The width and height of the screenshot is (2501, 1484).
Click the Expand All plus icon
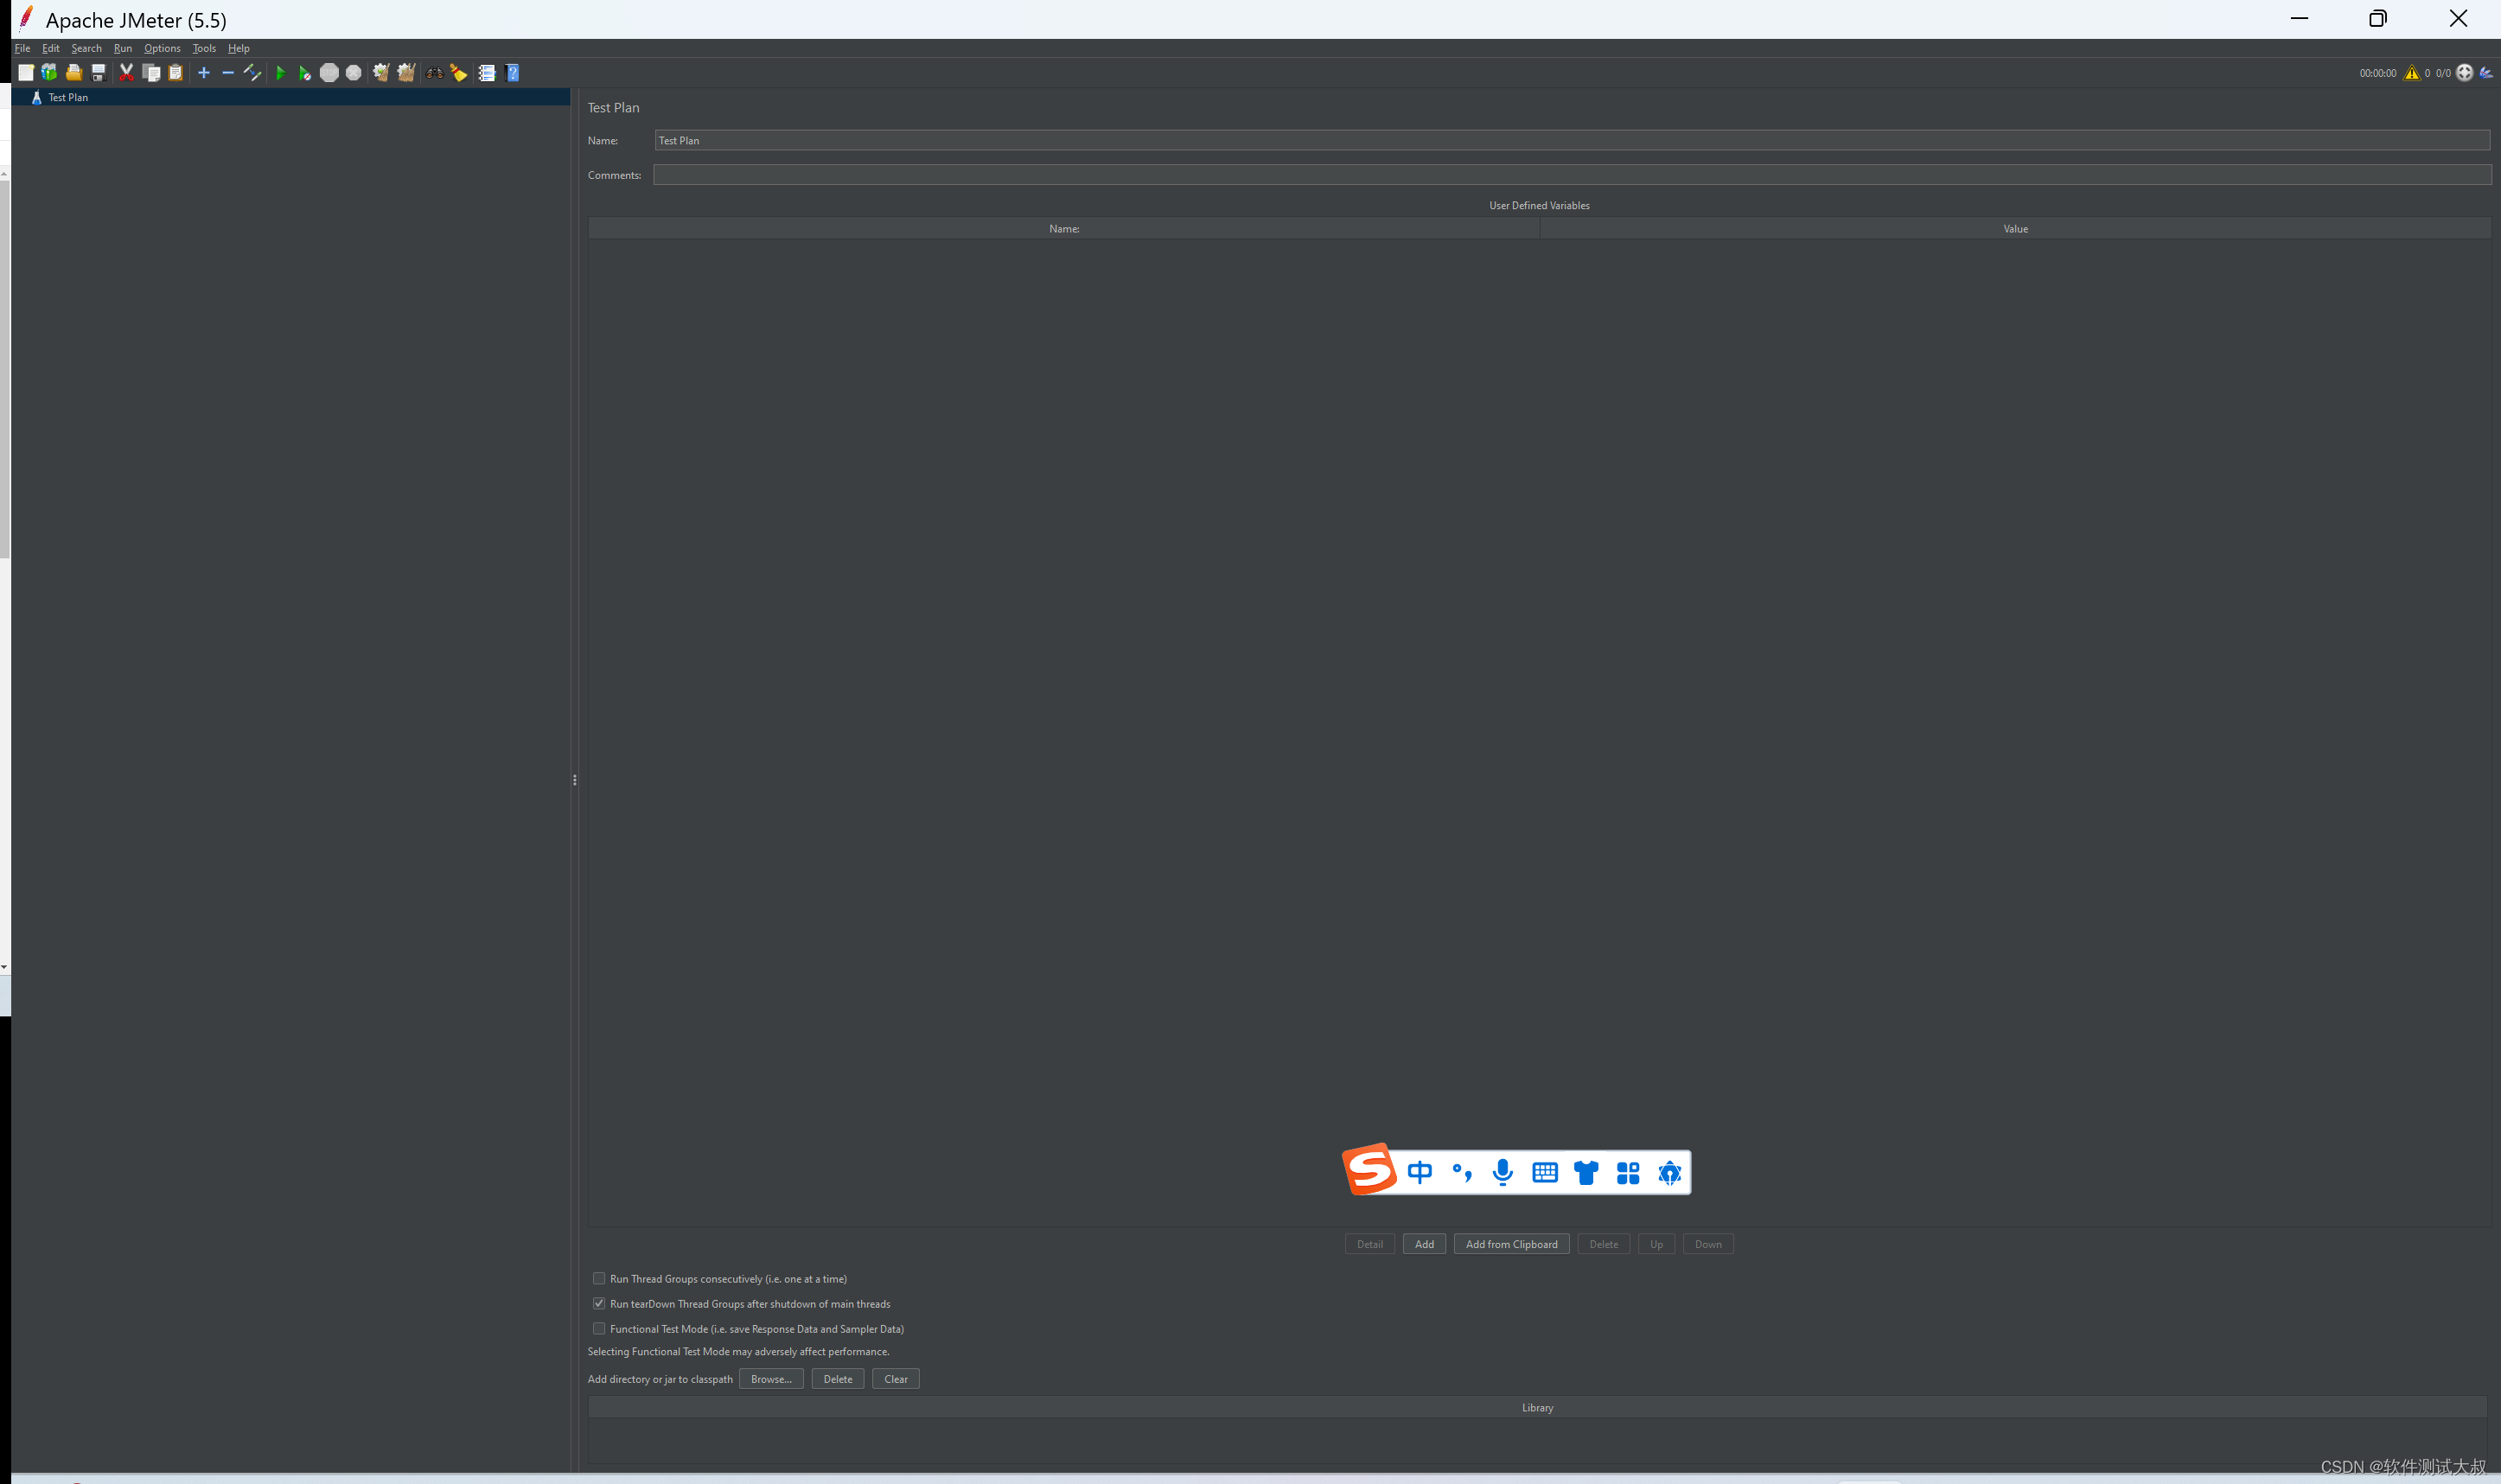coord(204,73)
